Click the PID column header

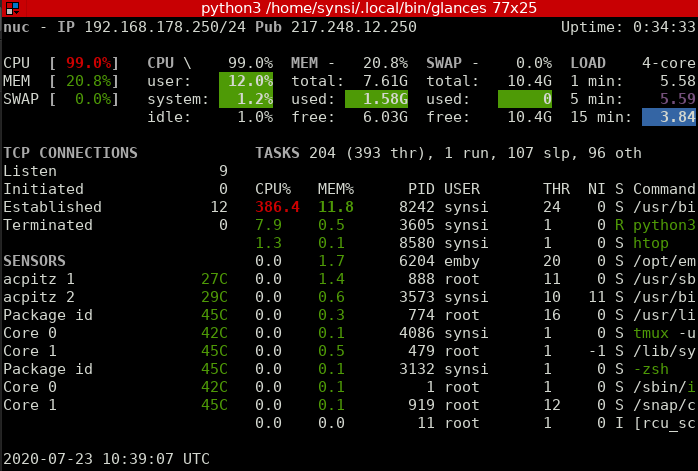421,189
